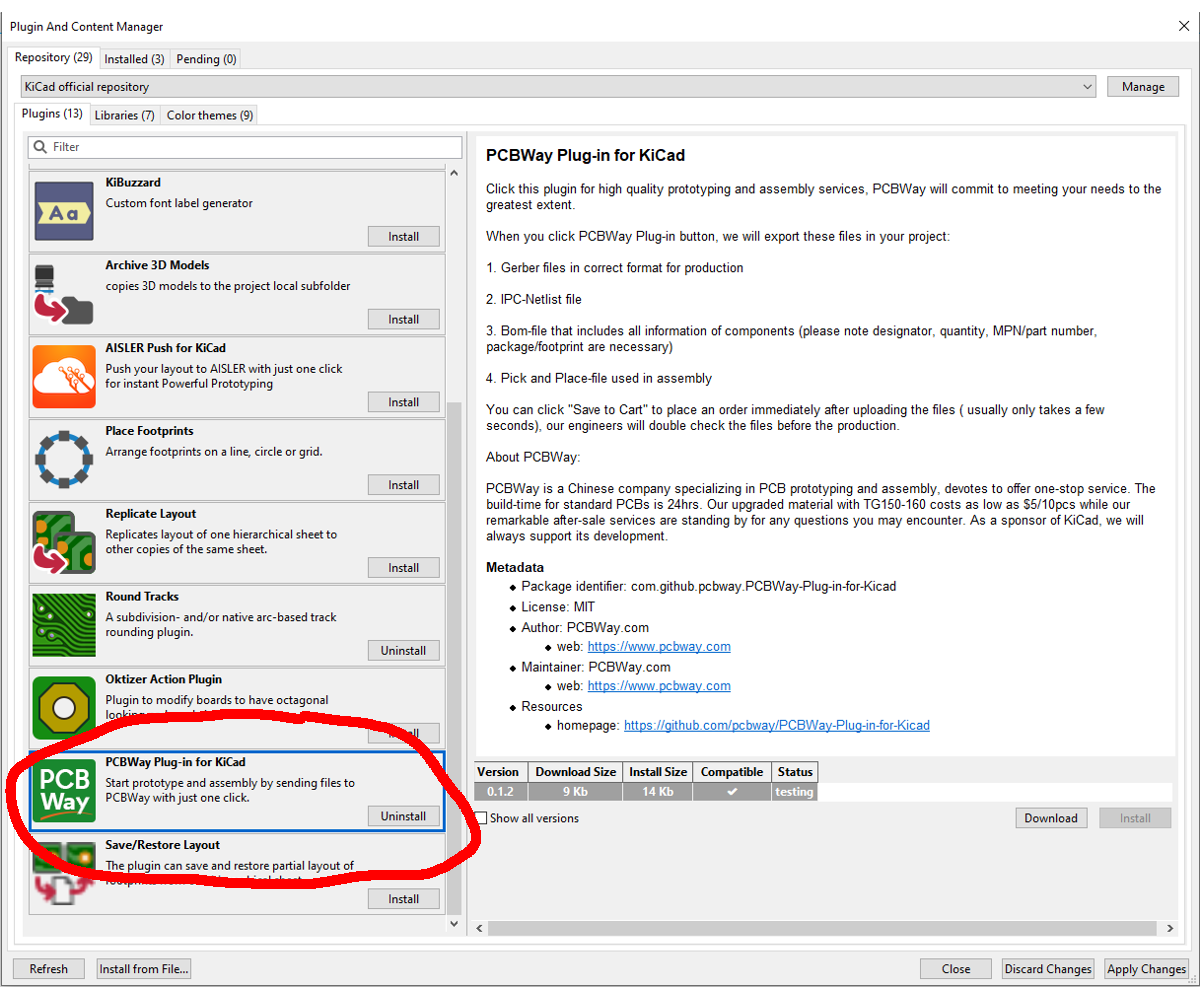Close the Plugin And Content Manager window

pos(1183,27)
